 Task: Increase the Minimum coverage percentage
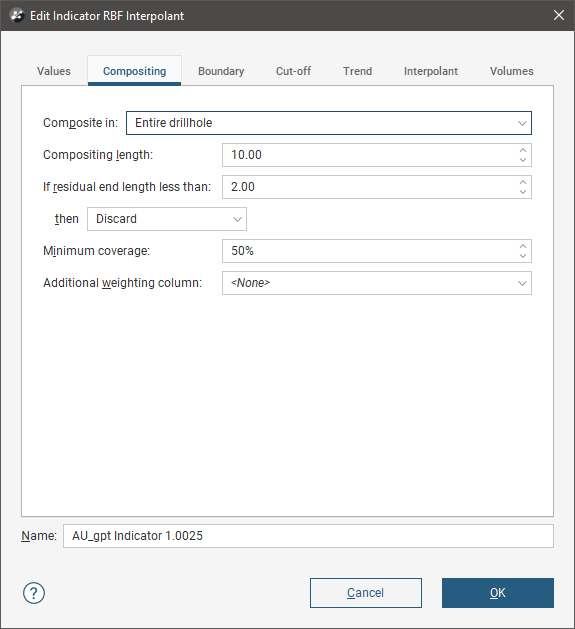[522, 246]
